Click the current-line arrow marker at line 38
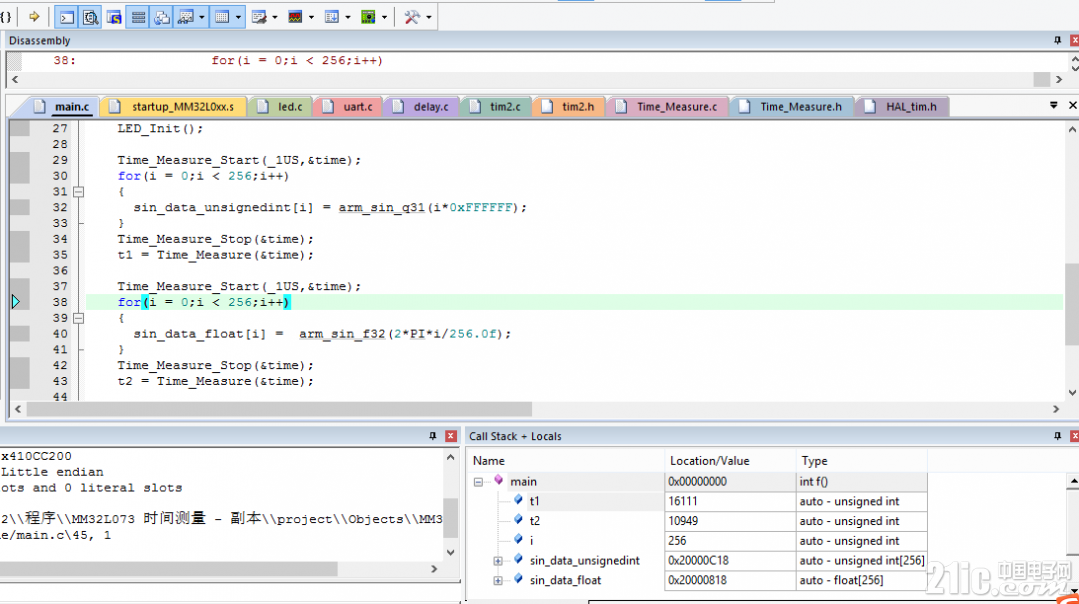 [15, 302]
